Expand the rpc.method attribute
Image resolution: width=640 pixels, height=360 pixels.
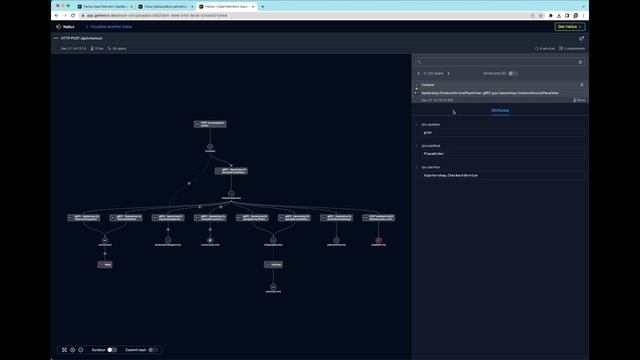[417, 146]
